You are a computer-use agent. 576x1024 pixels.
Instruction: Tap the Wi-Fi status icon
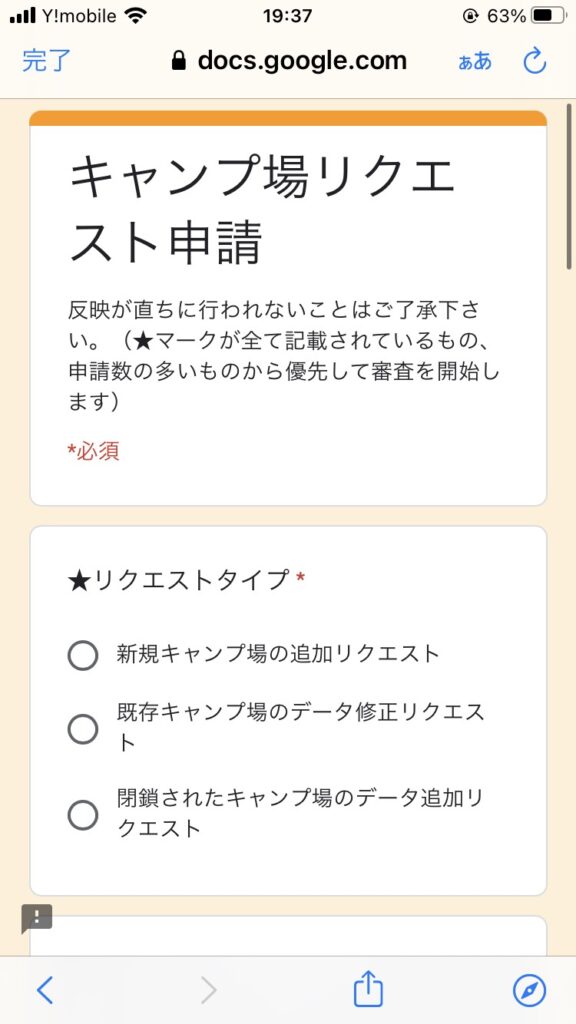[x=135, y=16]
